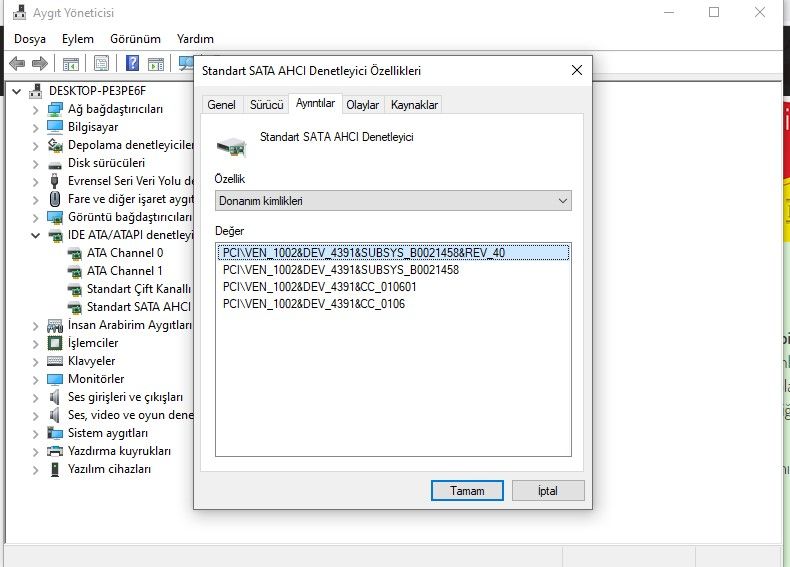Click the Forward arrow toolbar icon

[39, 64]
